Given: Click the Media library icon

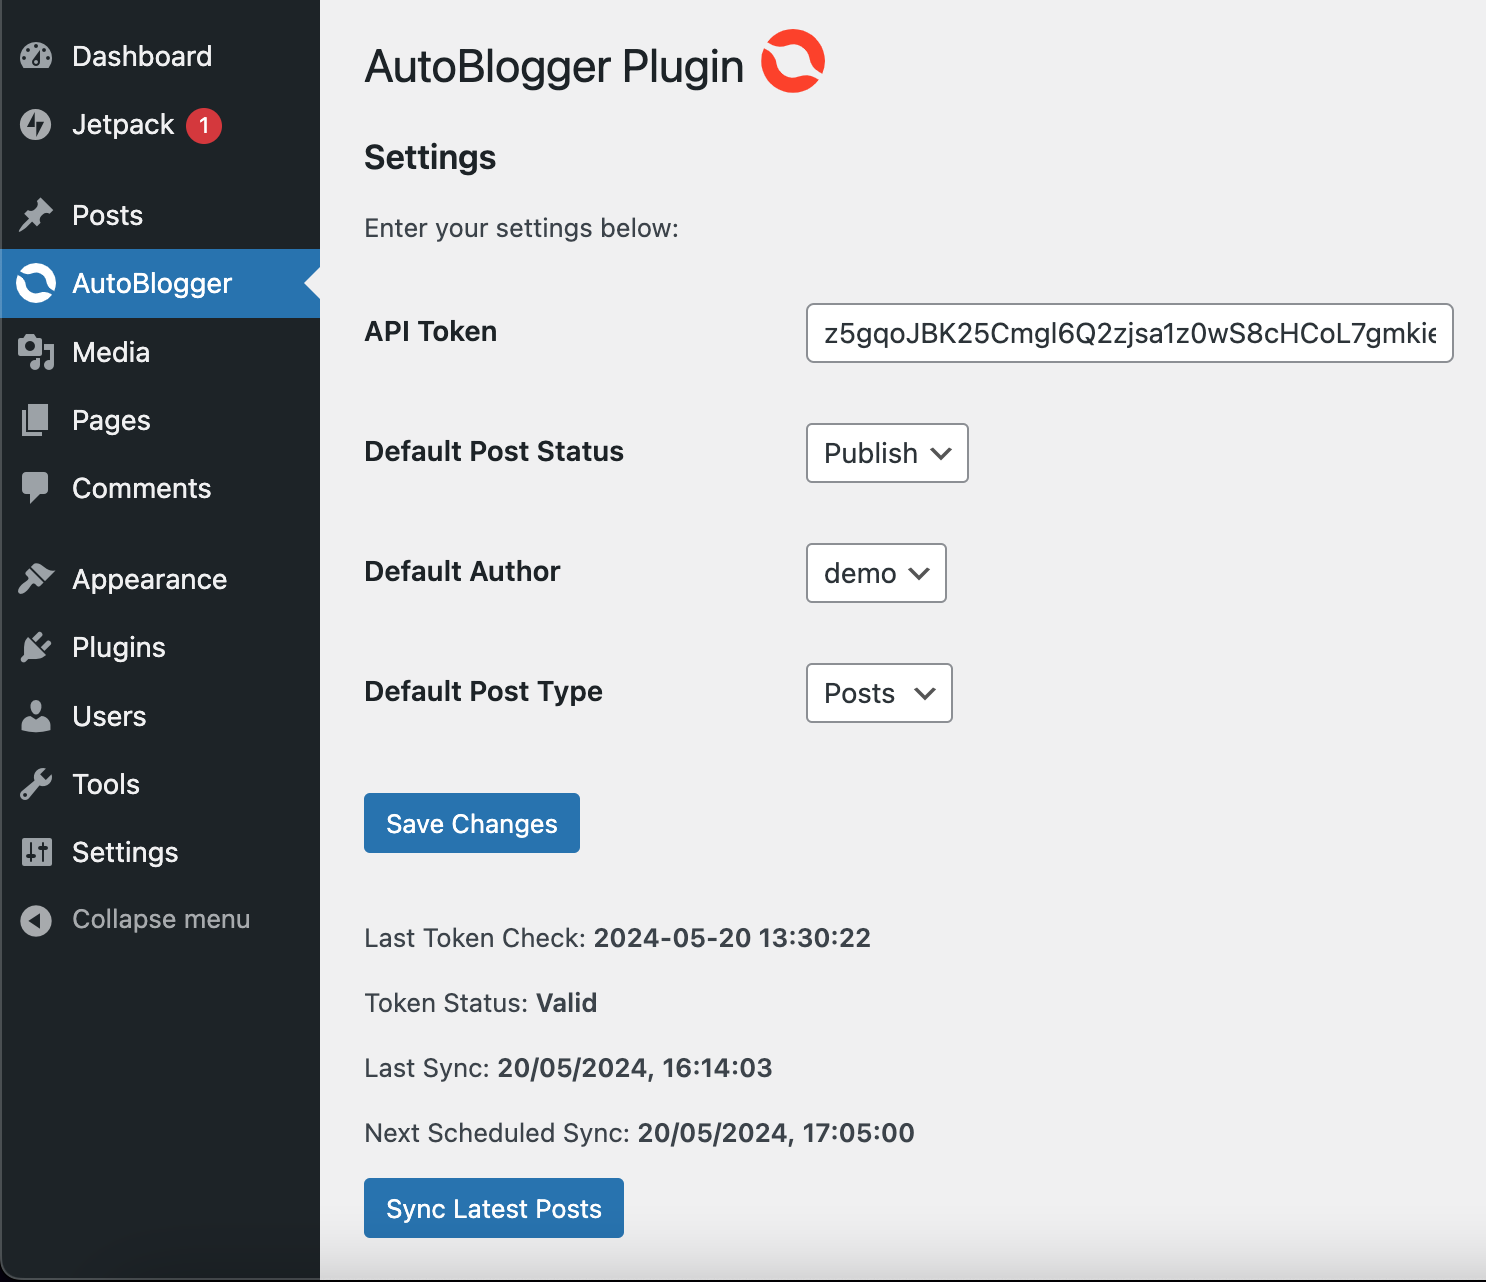Looking at the screenshot, I should click(36, 352).
